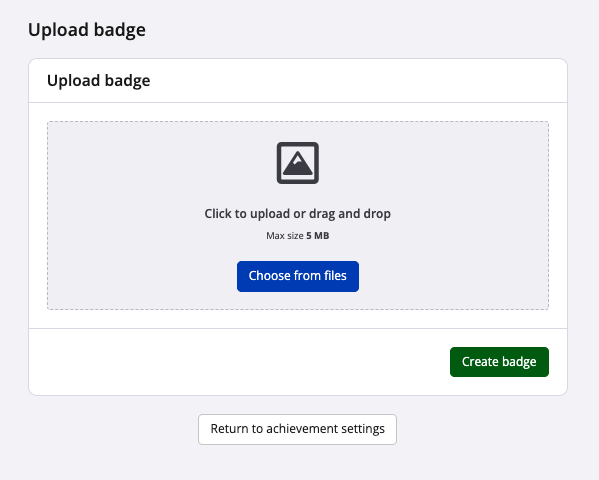
Task: Click the blue Choose from files button
Action: [x=298, y=276]
